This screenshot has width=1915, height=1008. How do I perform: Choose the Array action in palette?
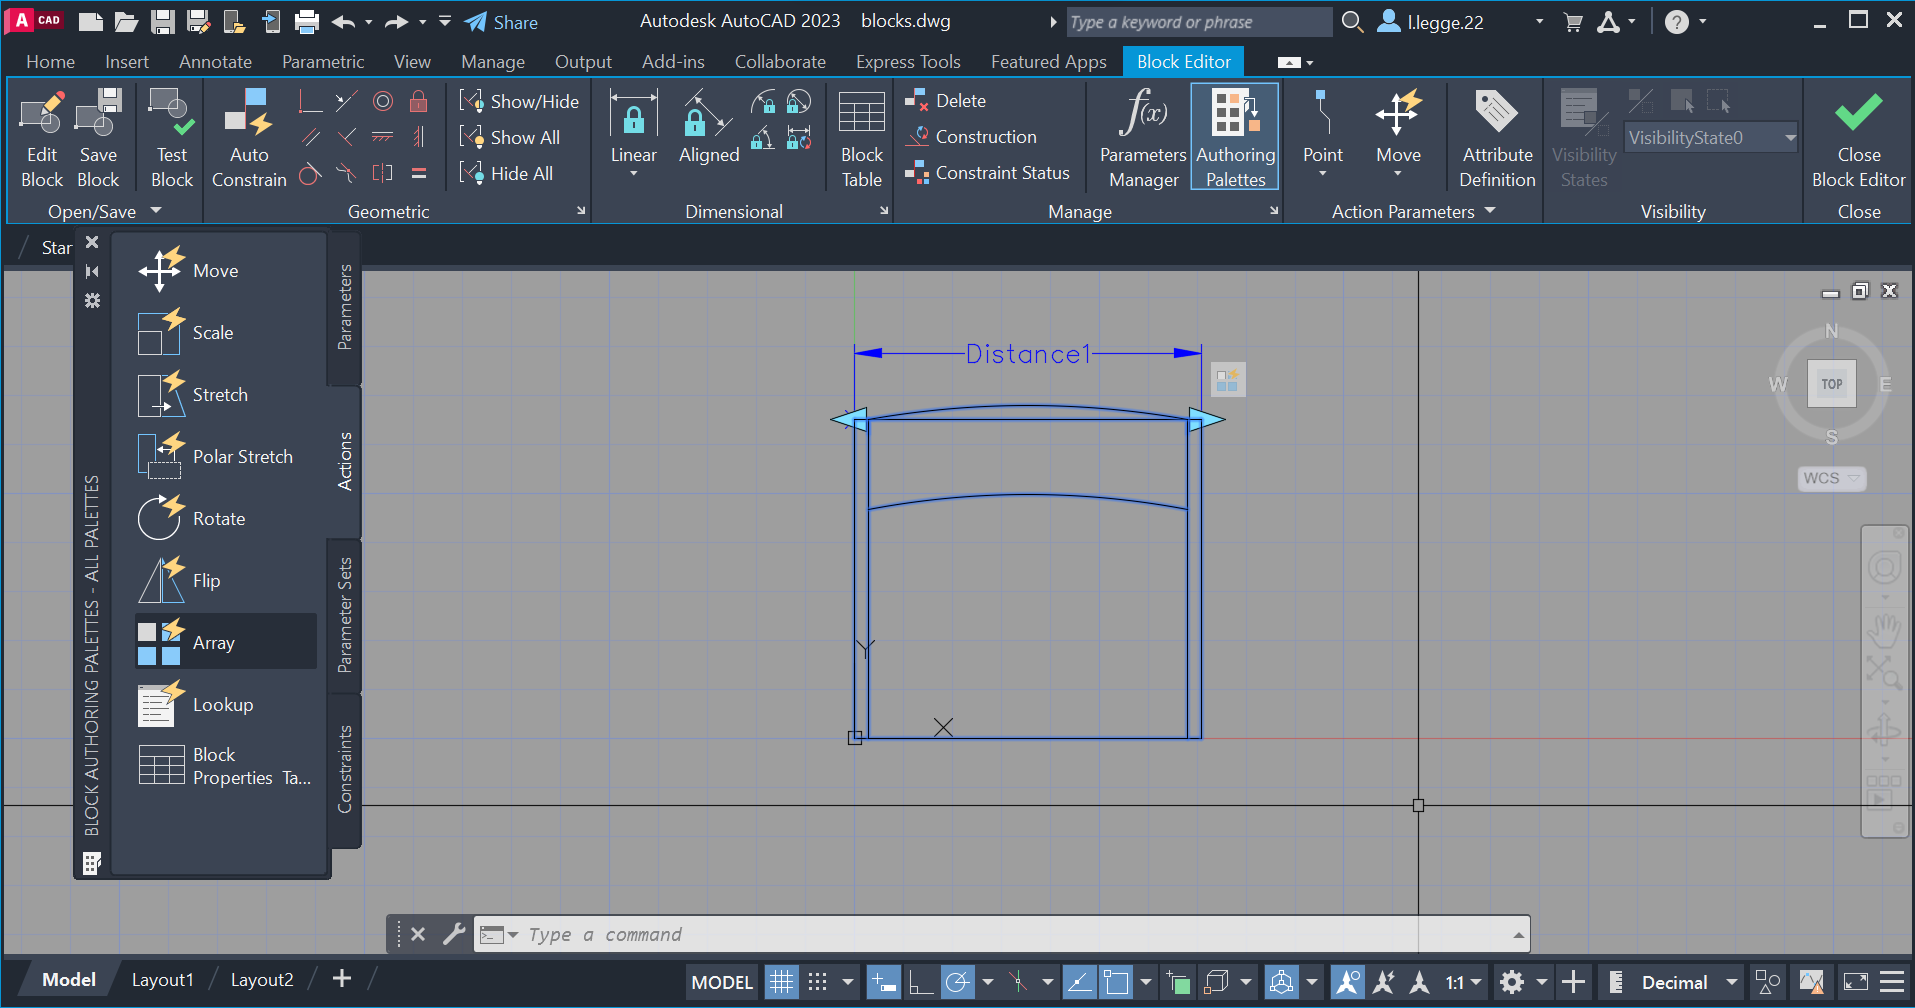(x=227, y=642)
